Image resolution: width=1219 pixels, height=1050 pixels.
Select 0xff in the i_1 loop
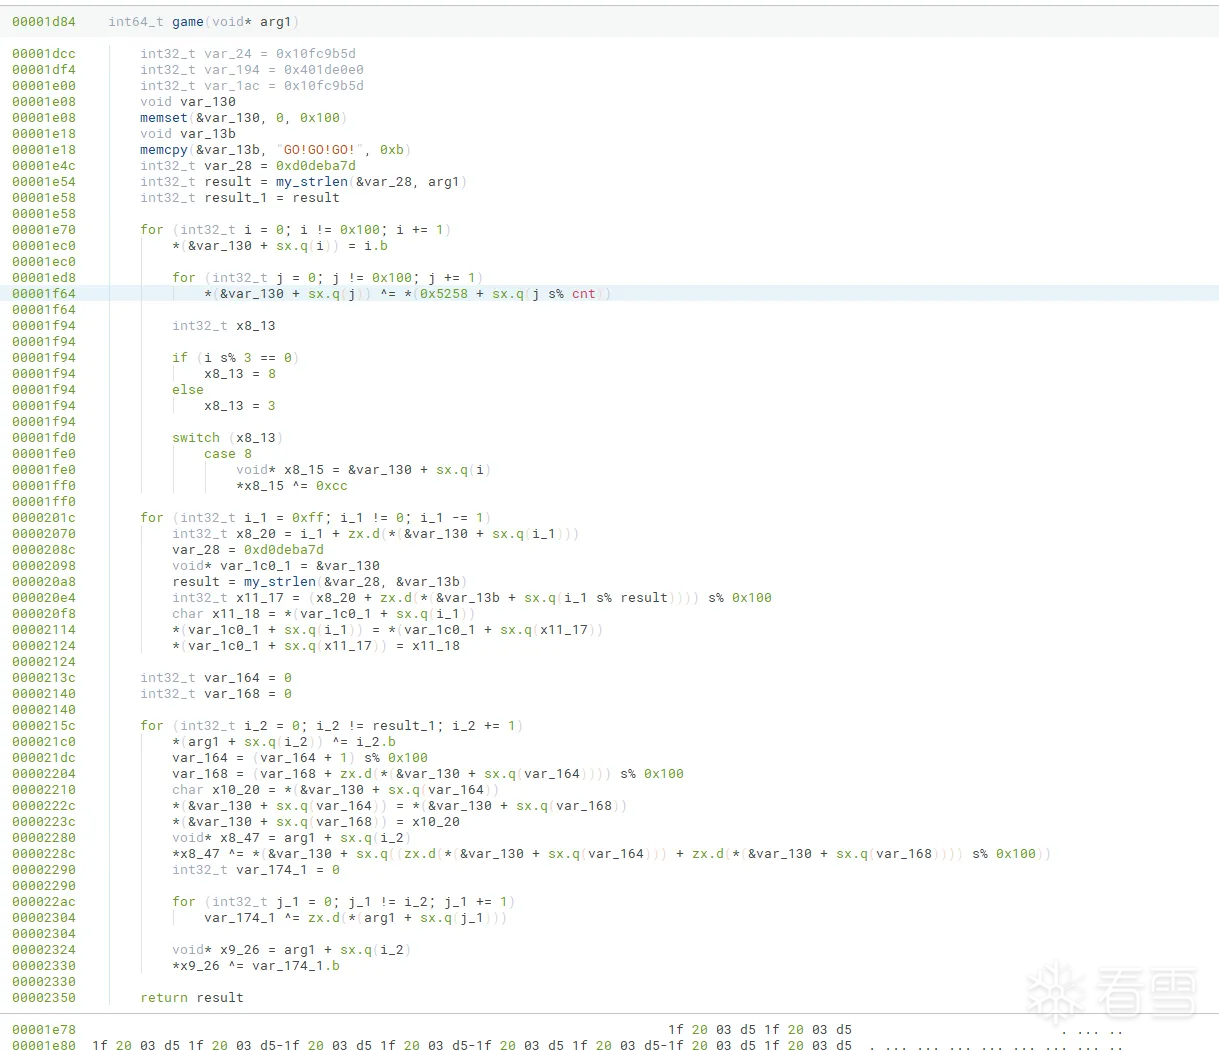pos(308,518)
